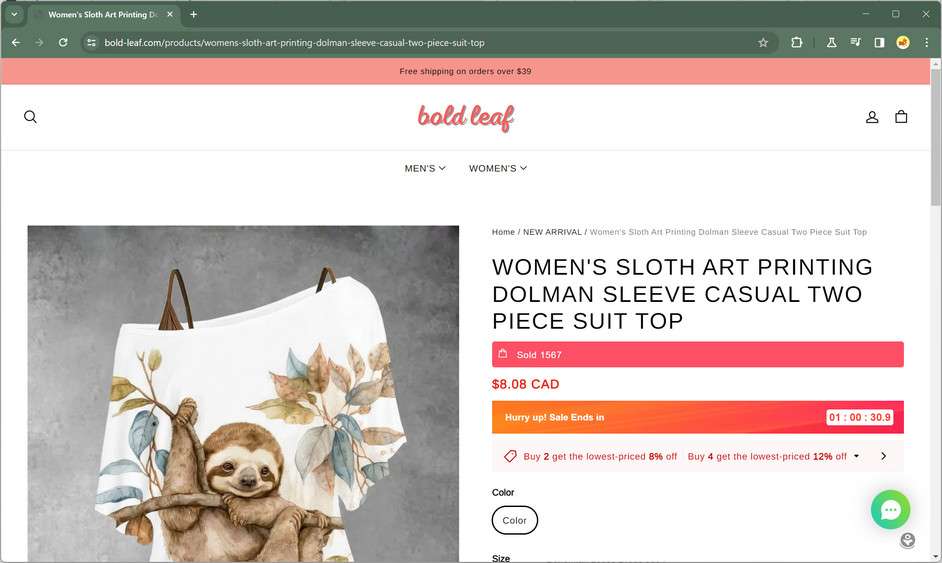Show next promotion with right chevron
942x563 pixels.
coord(883,456)
